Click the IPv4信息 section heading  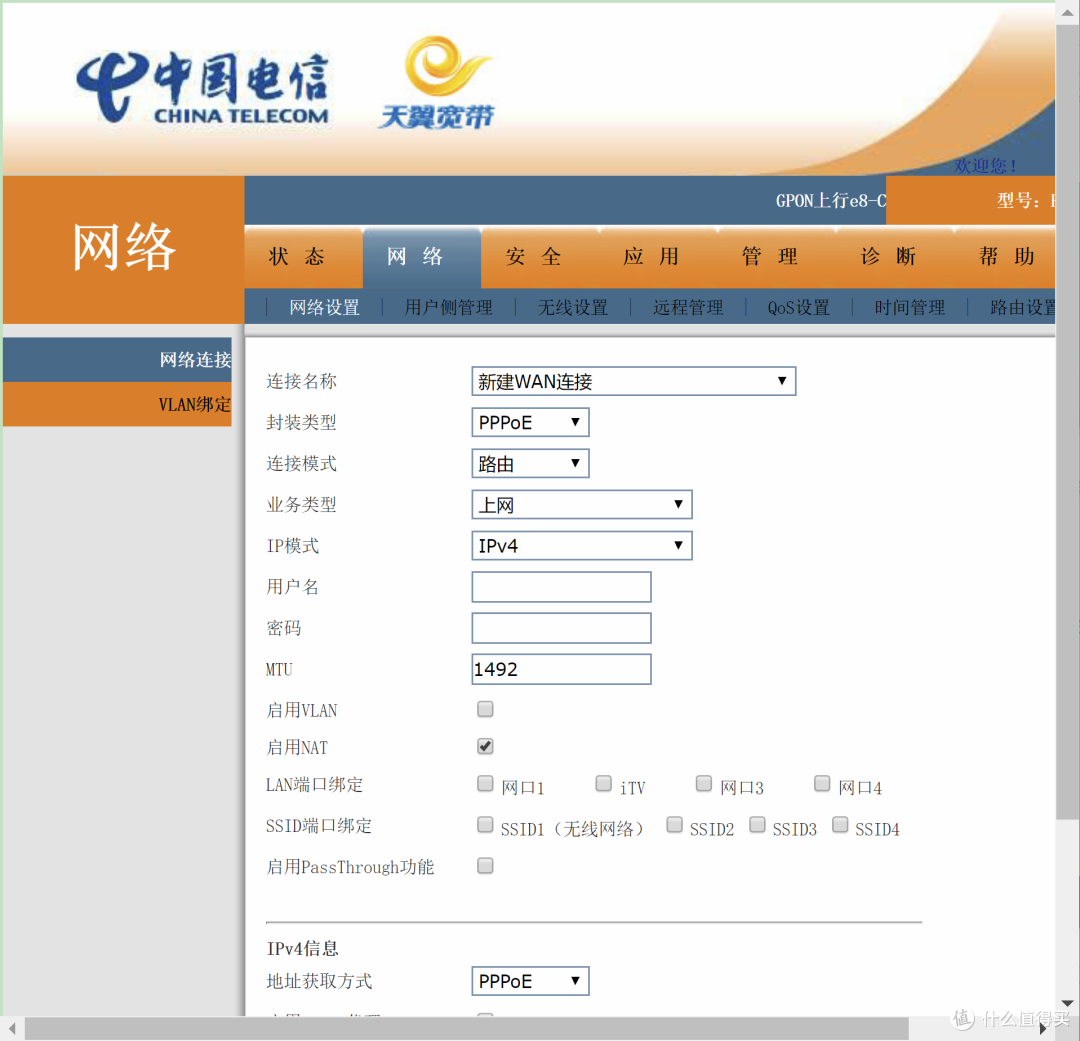302,949
